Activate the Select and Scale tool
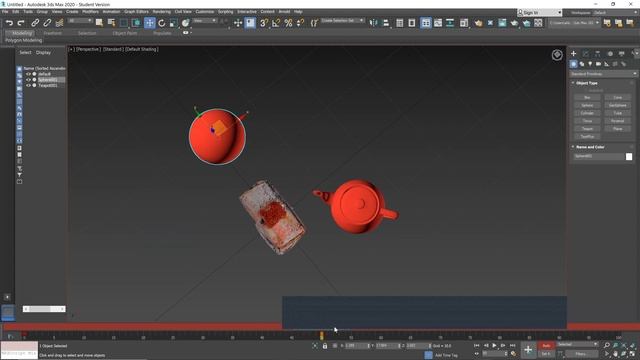 (173, 23)
